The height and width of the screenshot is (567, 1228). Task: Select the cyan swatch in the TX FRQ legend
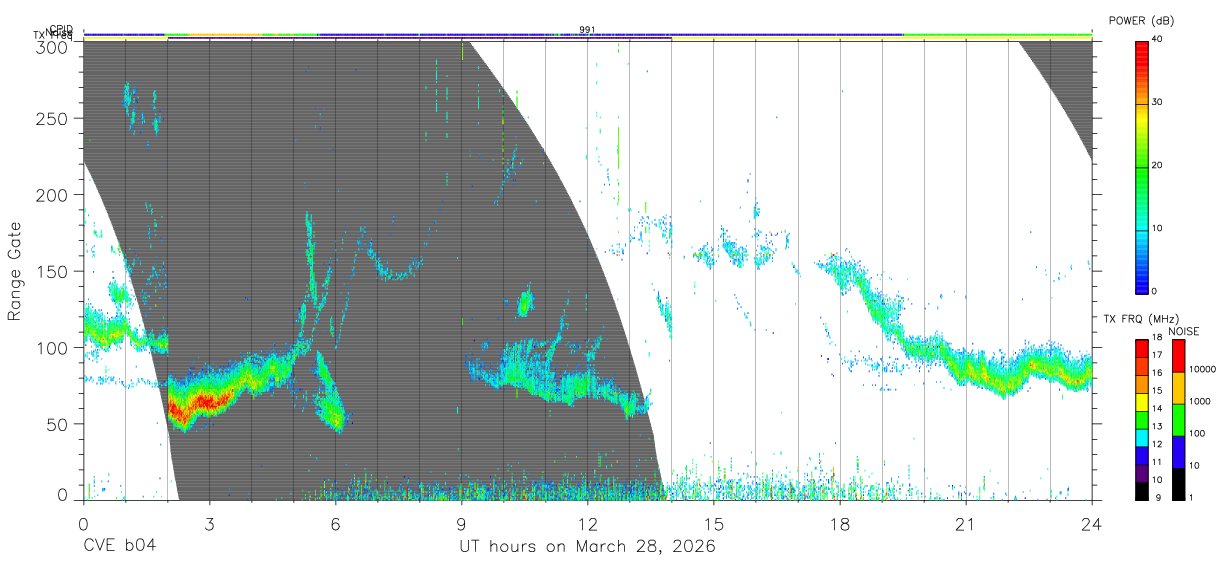pos(1142,437)
